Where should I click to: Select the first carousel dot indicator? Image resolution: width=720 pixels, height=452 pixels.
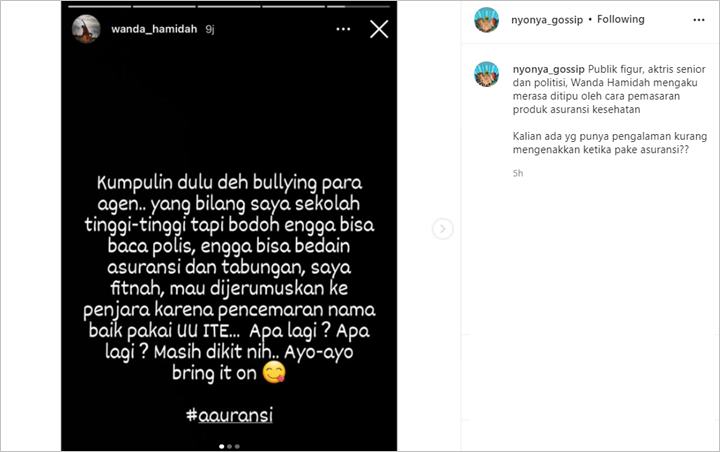tap(222, 446)
